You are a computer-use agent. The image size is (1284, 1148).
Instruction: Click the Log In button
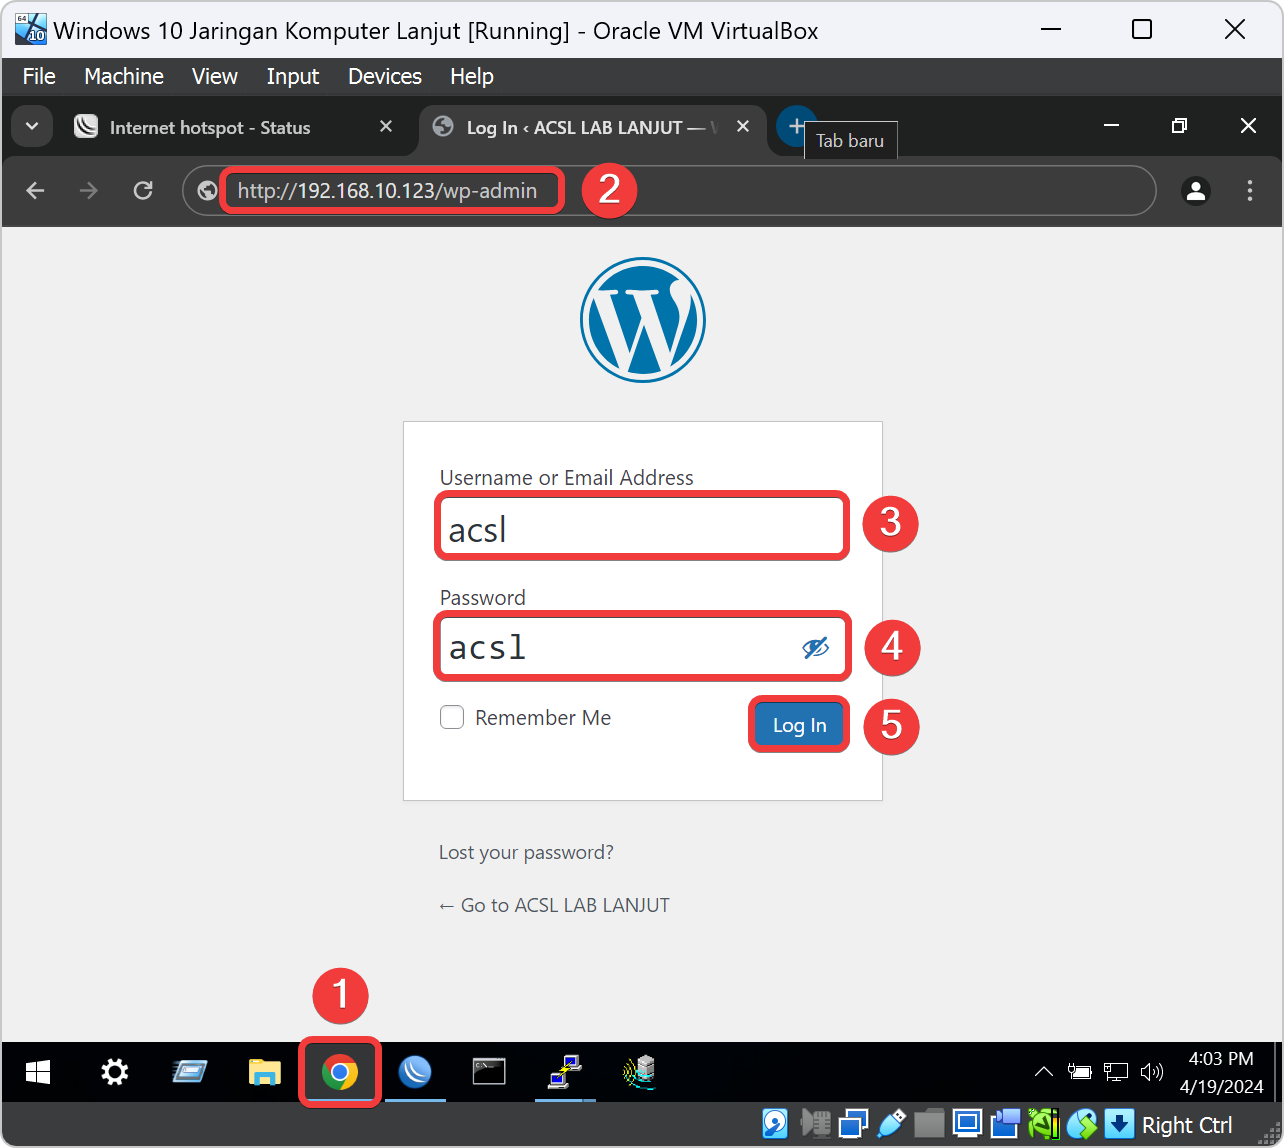[799, 725]
